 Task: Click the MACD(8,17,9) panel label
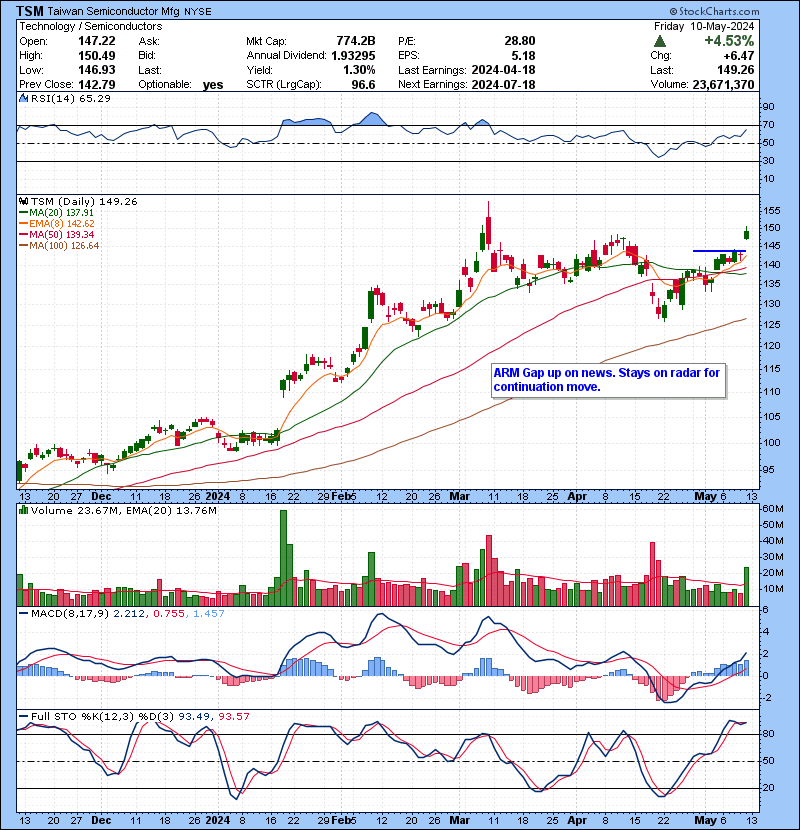tap(70, 614)
